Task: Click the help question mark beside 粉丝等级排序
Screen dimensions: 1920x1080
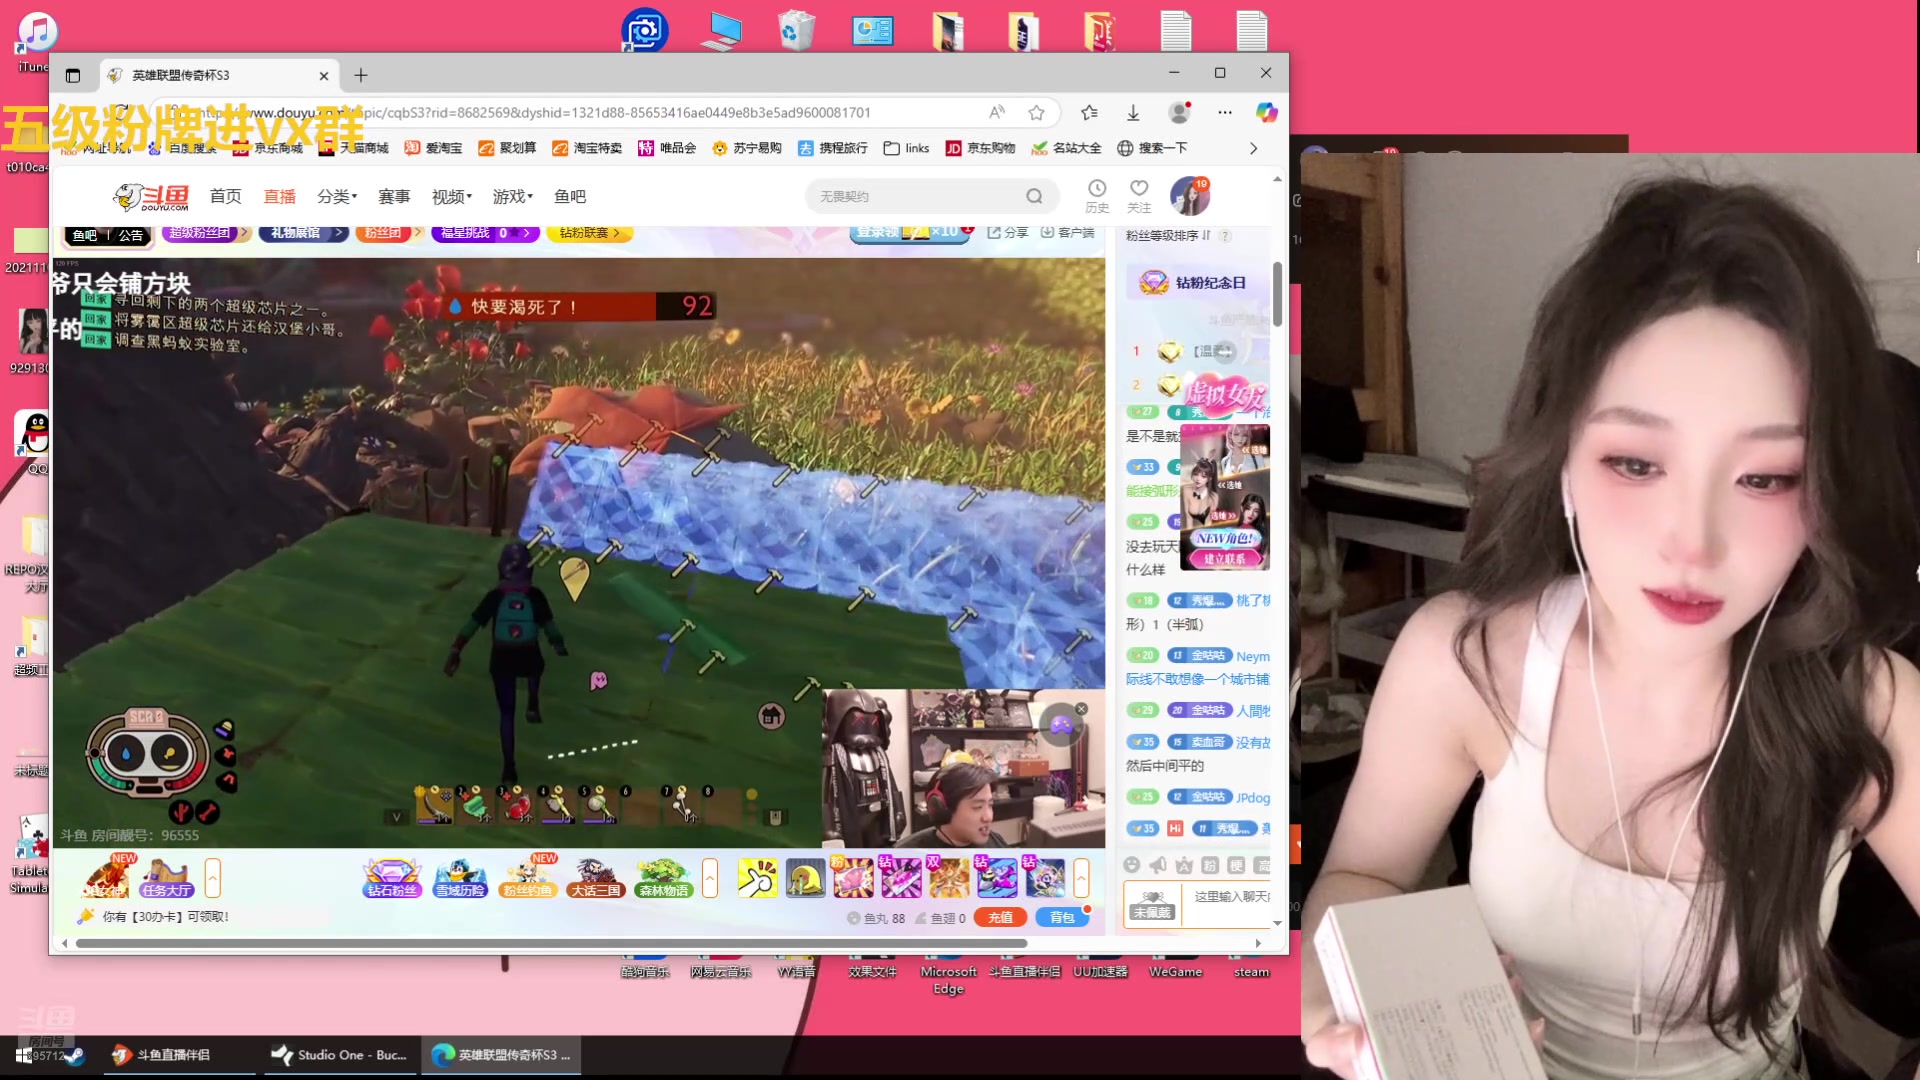Action: tap(1225, 236)
